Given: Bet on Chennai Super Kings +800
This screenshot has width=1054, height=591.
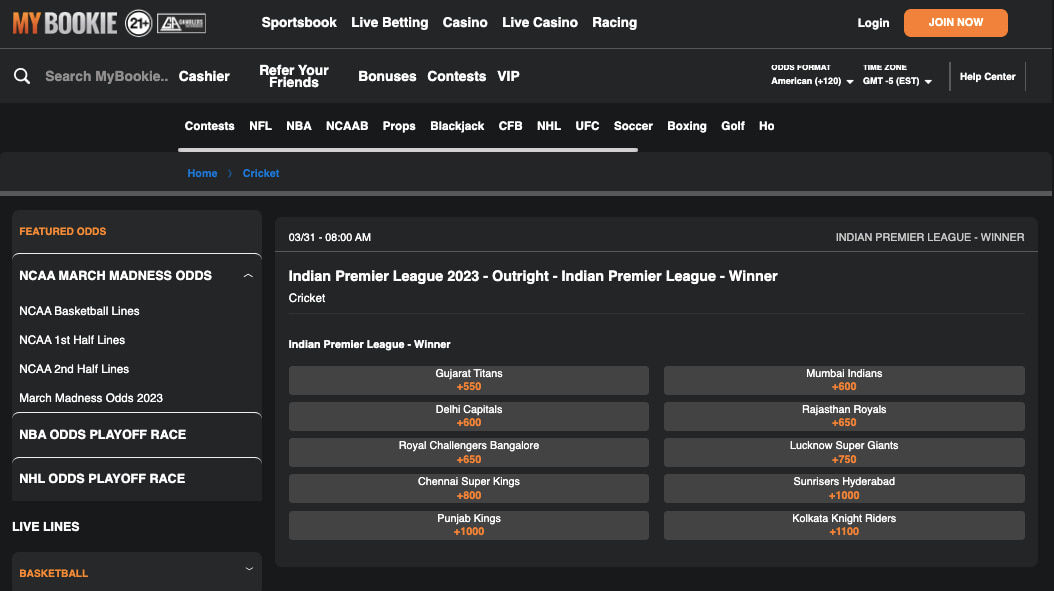Looking at the screenshot, I should pos(469,488).
